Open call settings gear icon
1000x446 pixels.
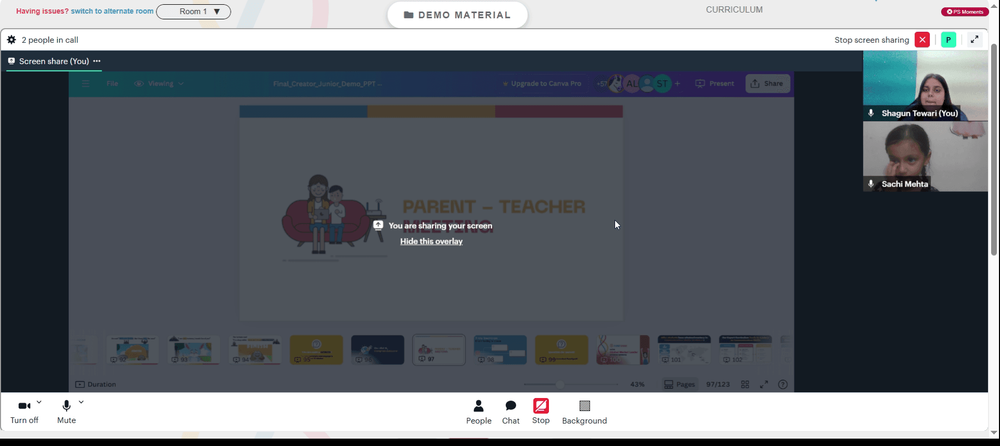tap(11, 40)
